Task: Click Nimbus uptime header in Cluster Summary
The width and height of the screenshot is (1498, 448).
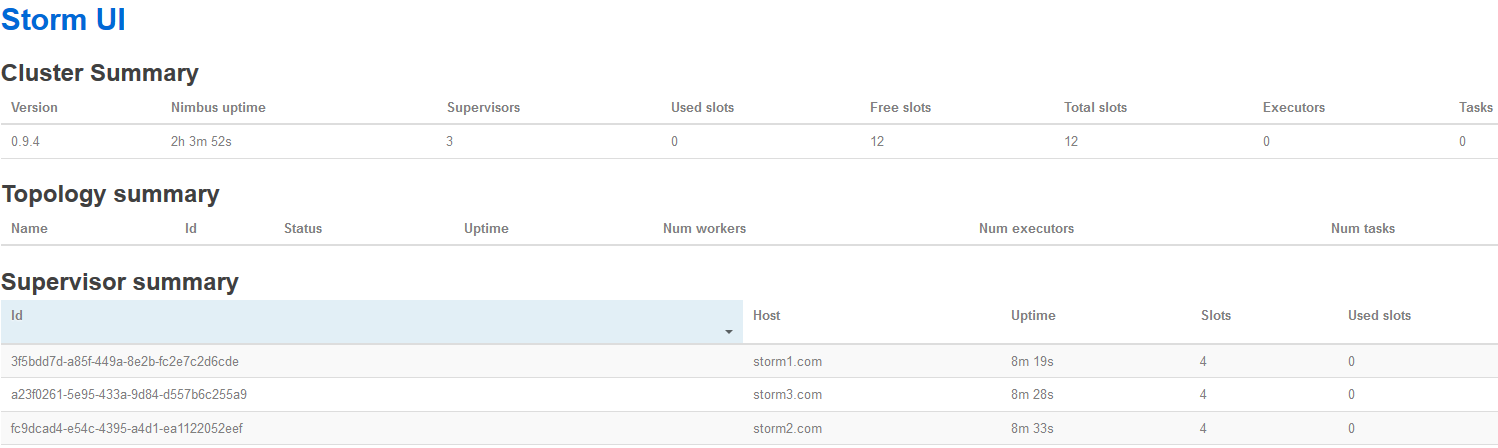Action: pos(218,107)
